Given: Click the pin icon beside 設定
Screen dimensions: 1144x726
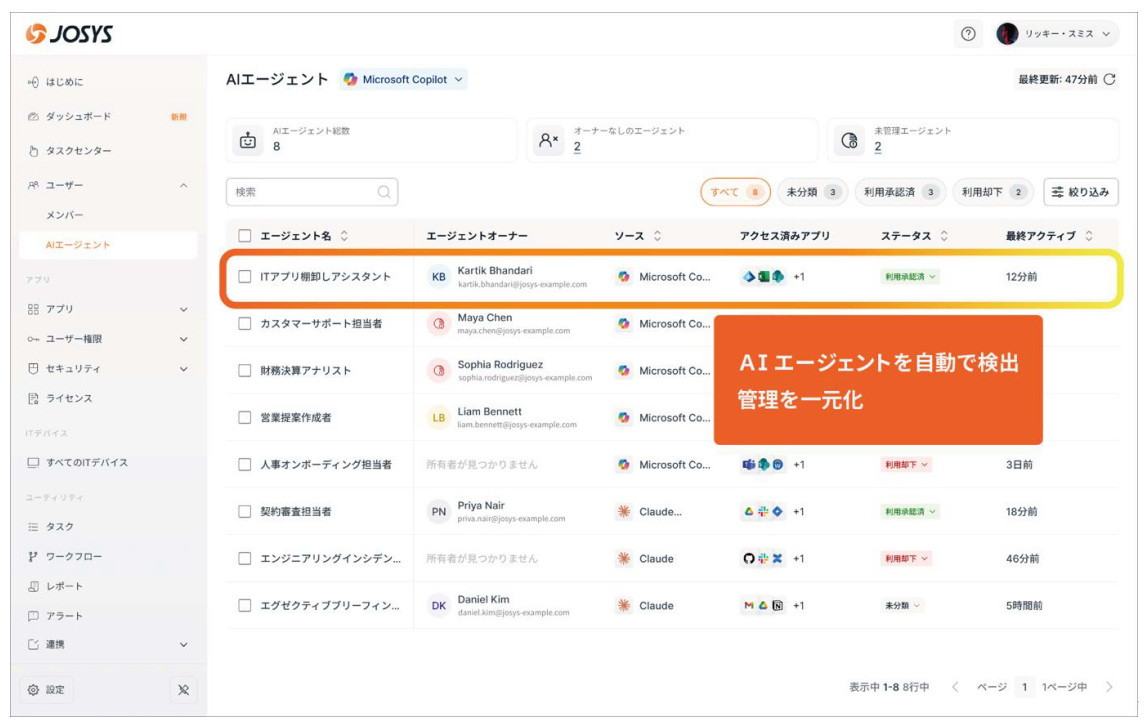Looking at the screenshot, I should (x=183, y=690).
